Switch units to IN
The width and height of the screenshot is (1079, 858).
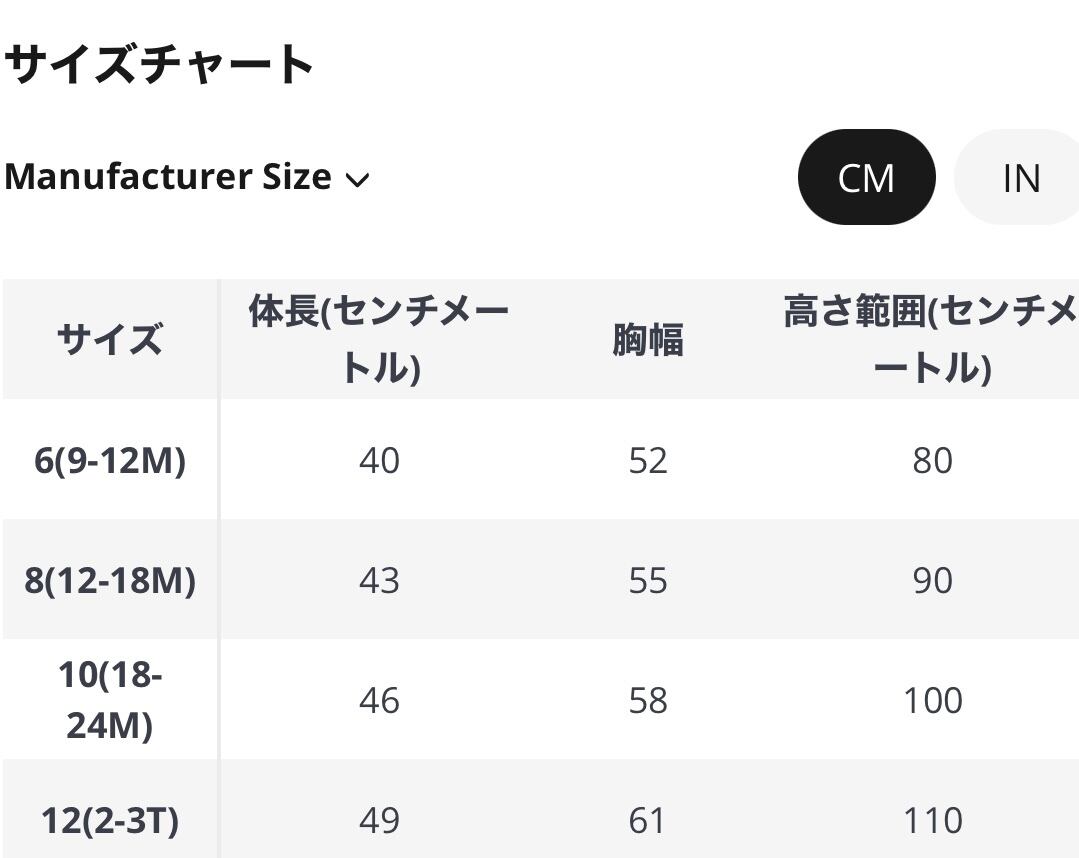[1020, 178]
